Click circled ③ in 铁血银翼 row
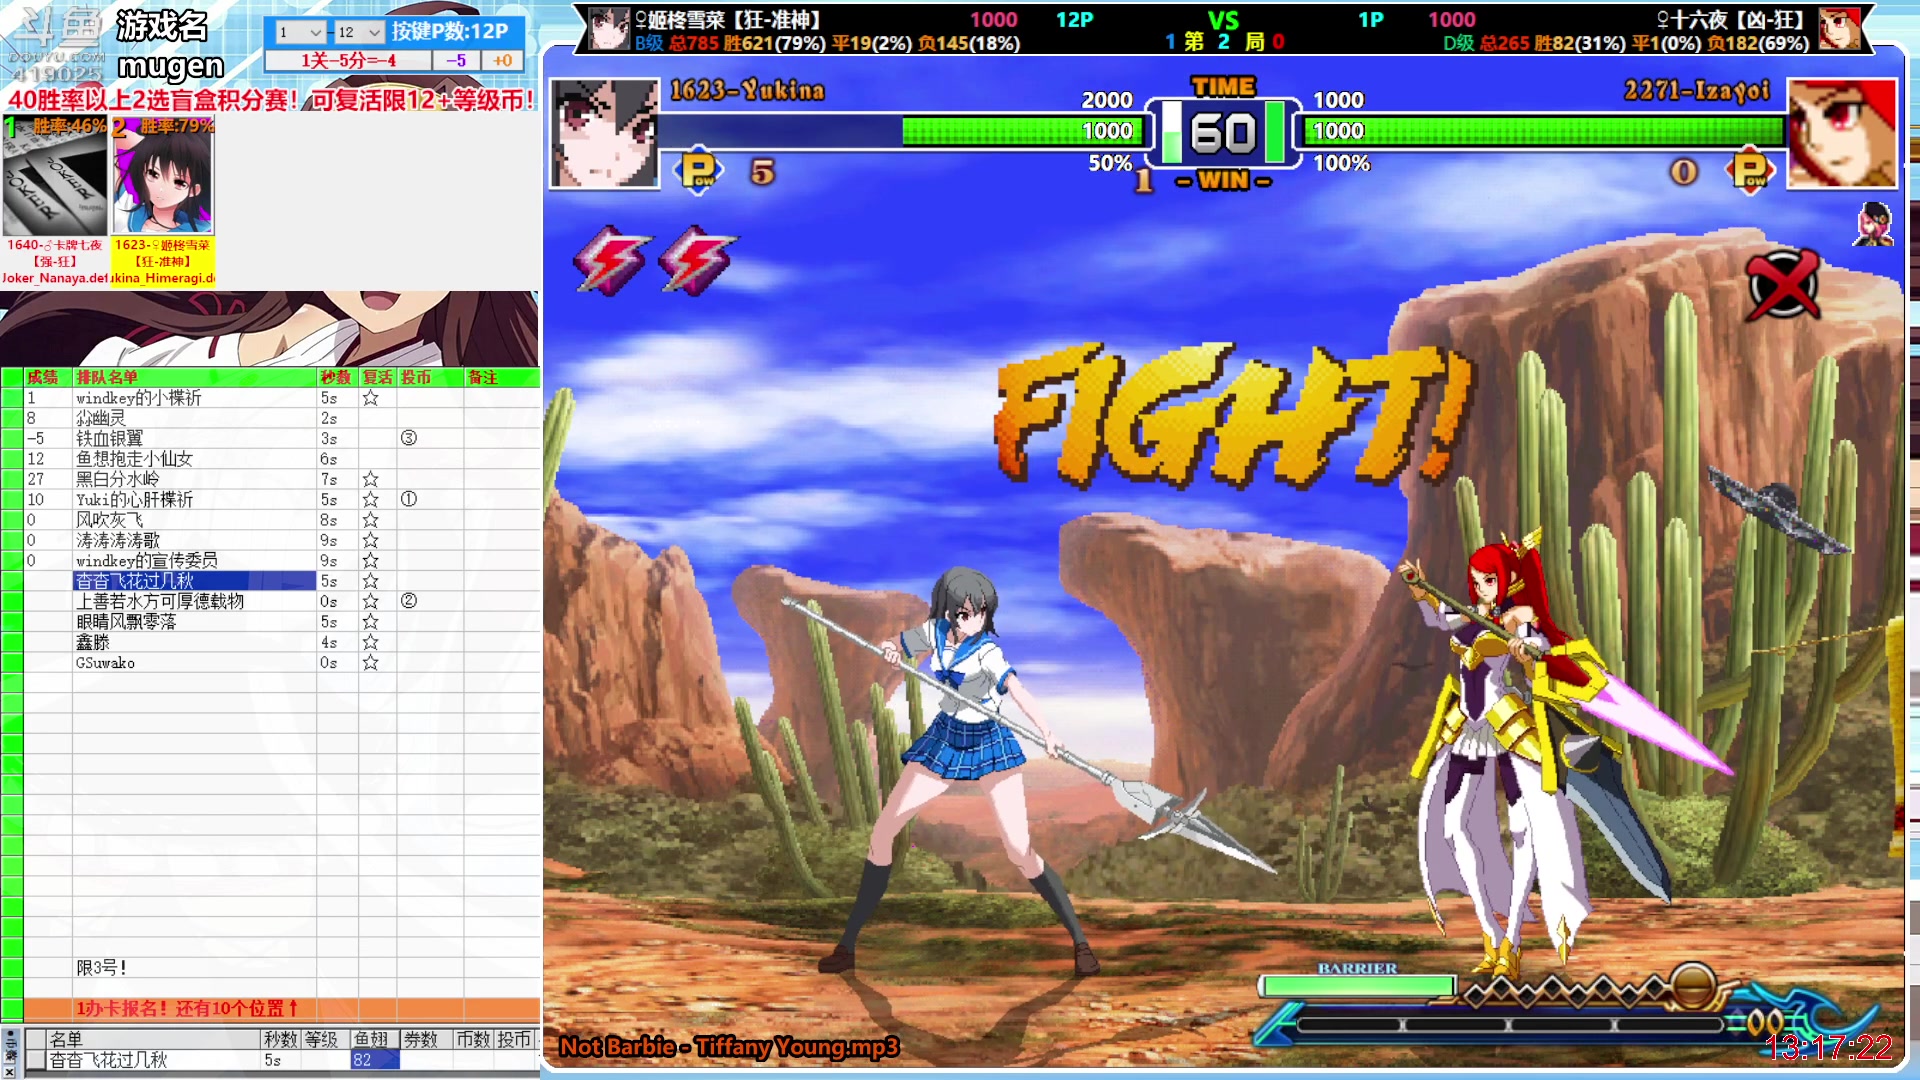This screenshot has width=1920, height=1080. point(408,438)
